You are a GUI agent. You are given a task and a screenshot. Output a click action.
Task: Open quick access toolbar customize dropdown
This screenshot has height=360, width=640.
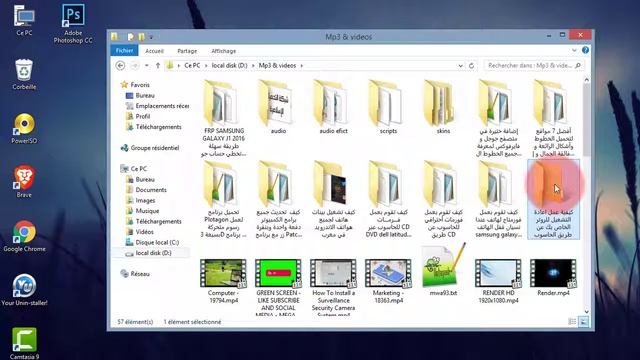click(151, 37)
